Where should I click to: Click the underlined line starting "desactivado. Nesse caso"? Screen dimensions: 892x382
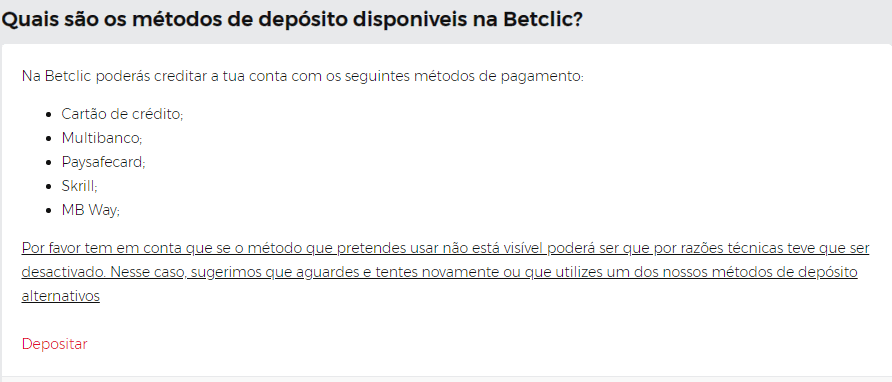pyautogui.click(x=439, y=272)
